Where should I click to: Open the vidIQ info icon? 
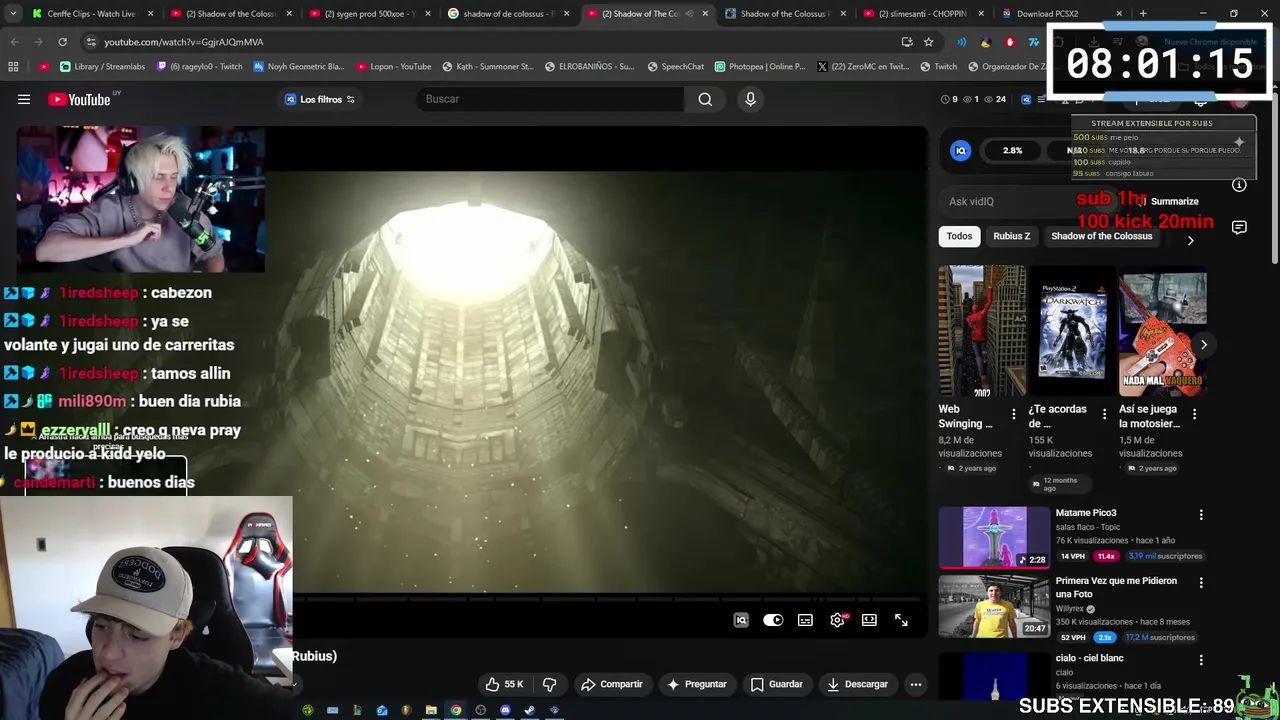[1239, 185]
